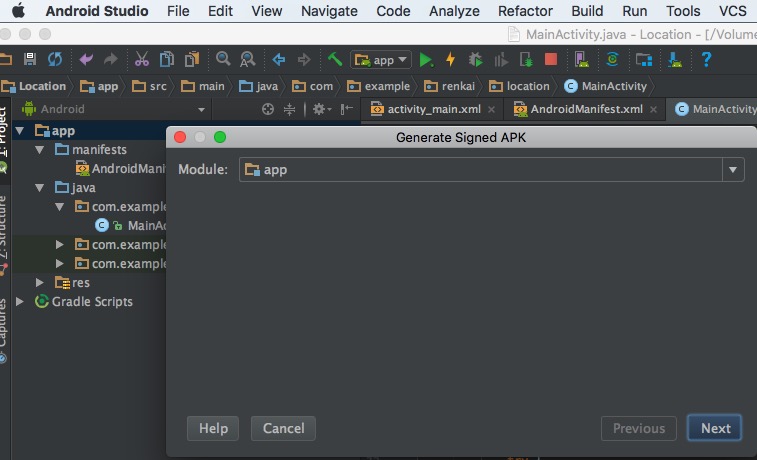Open the Project Structure icon
757x460 pixels.
[644, 59]
